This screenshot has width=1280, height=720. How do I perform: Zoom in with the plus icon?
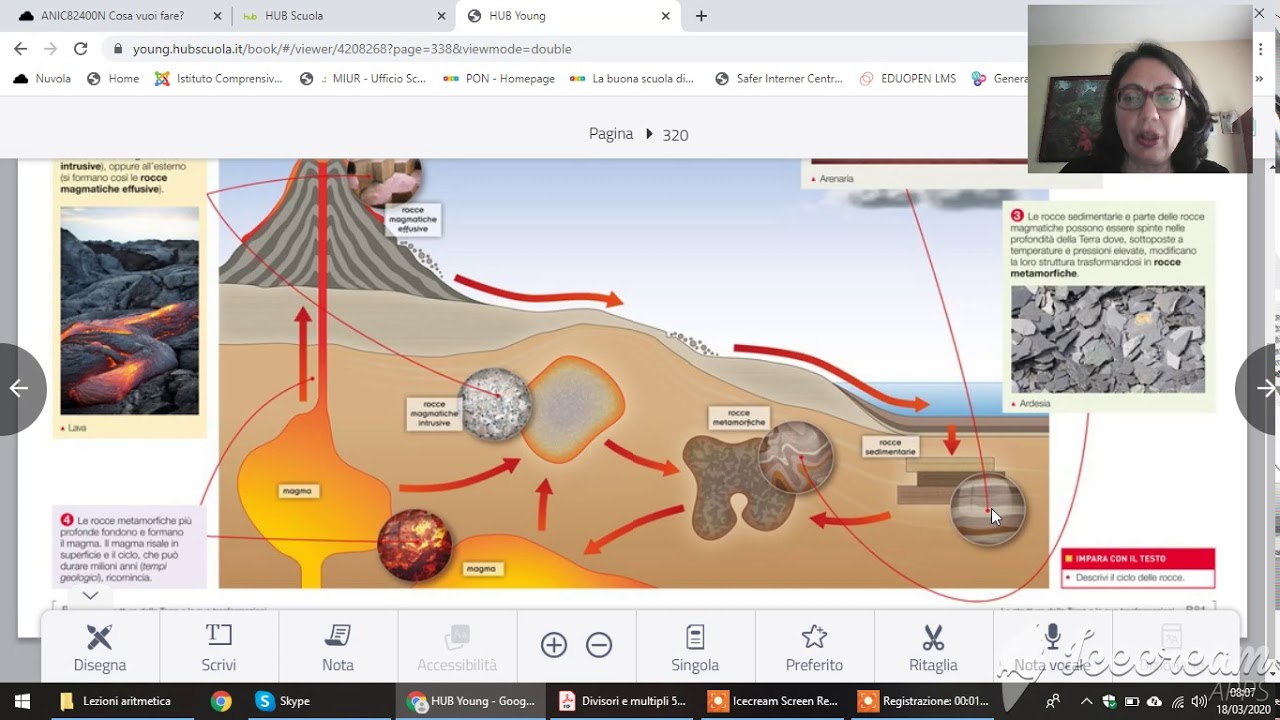tap(554, 645)
